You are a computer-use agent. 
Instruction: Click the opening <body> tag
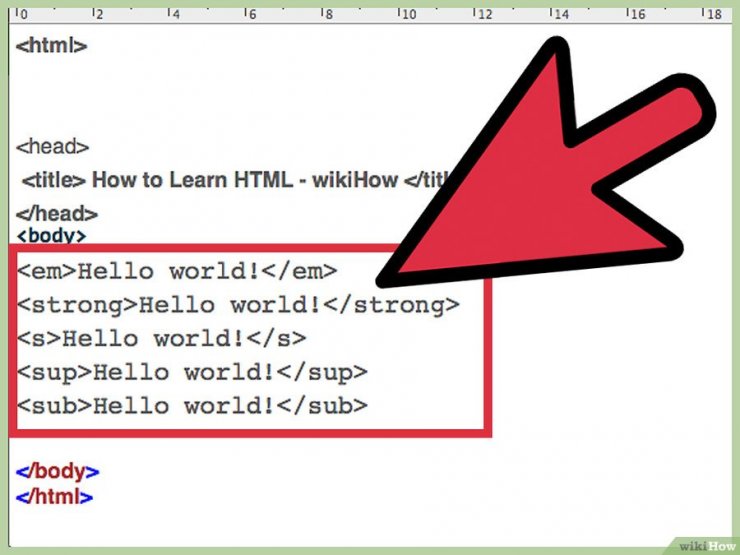click(x=51, y=236)
